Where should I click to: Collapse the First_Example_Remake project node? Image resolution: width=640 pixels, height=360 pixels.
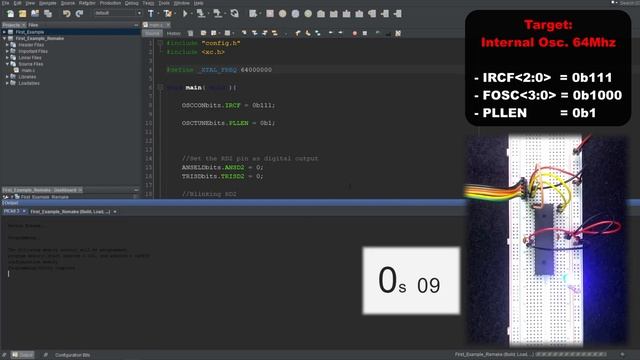click(4, 38)
